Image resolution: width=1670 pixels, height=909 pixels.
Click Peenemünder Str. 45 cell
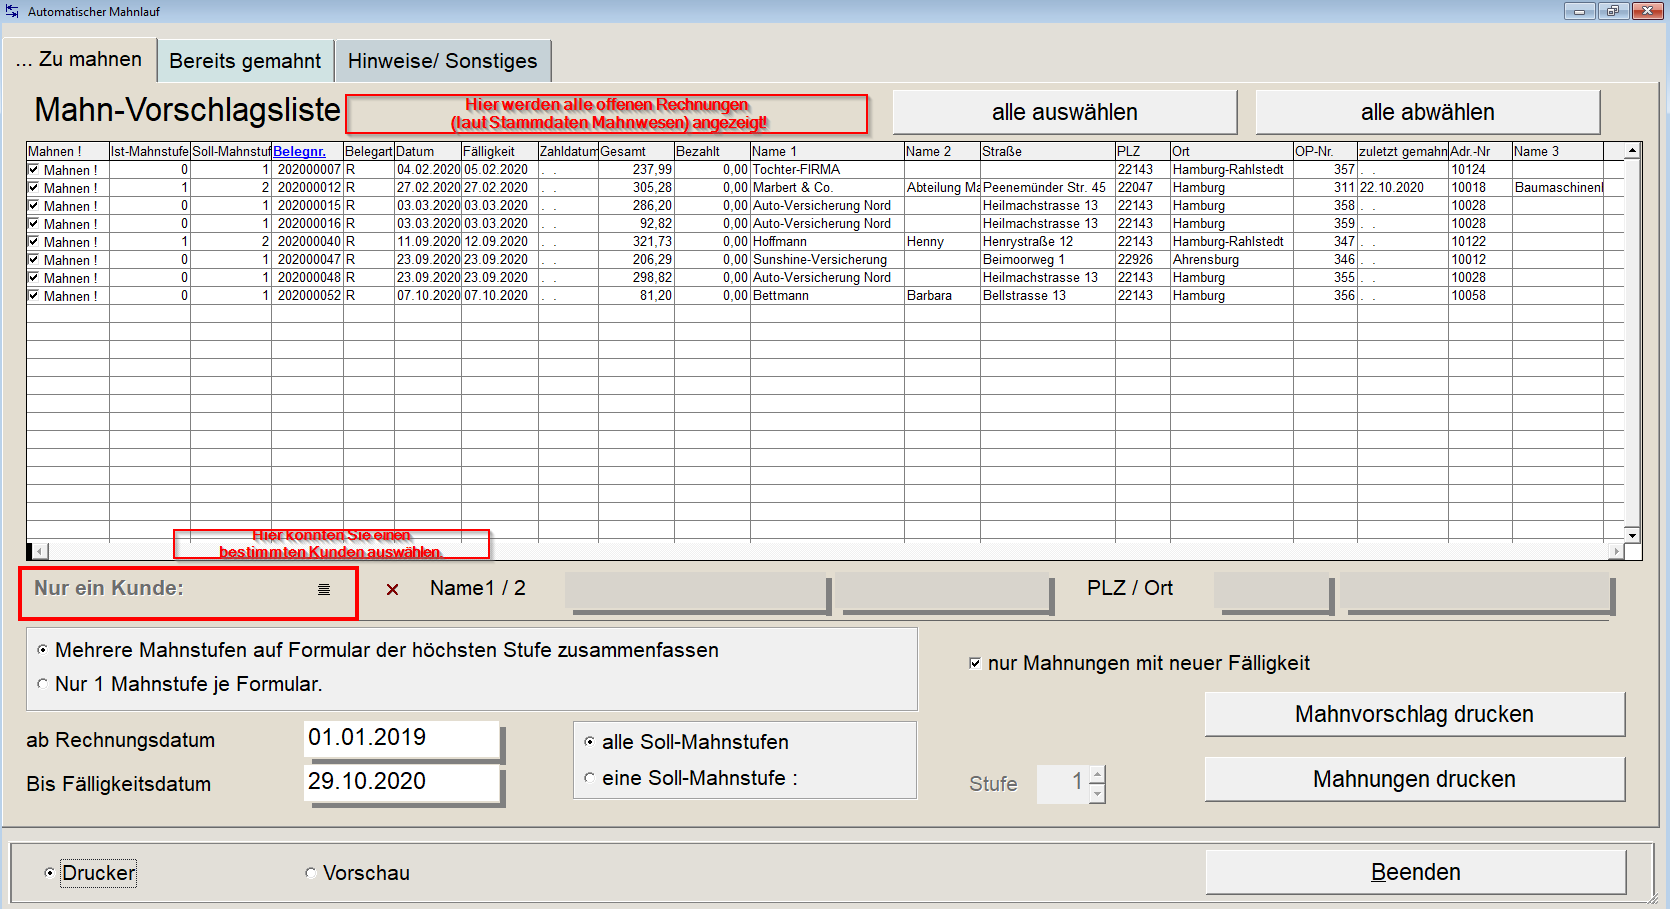(1047, 188)
